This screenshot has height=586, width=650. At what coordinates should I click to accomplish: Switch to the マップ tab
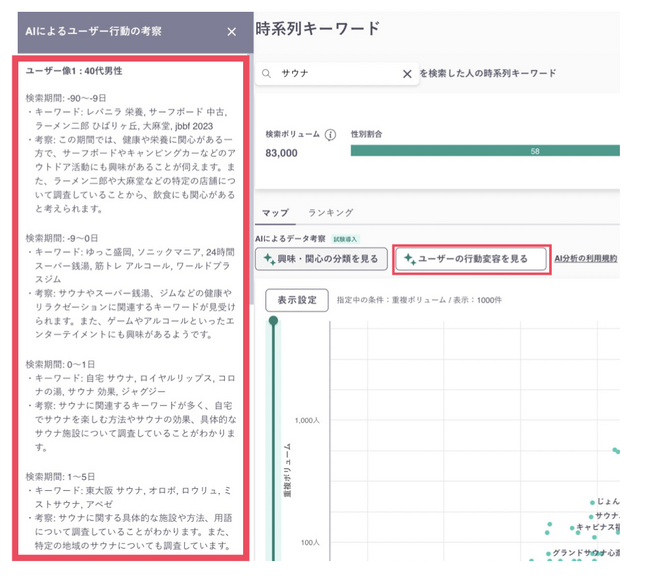(x=275, y=213)
